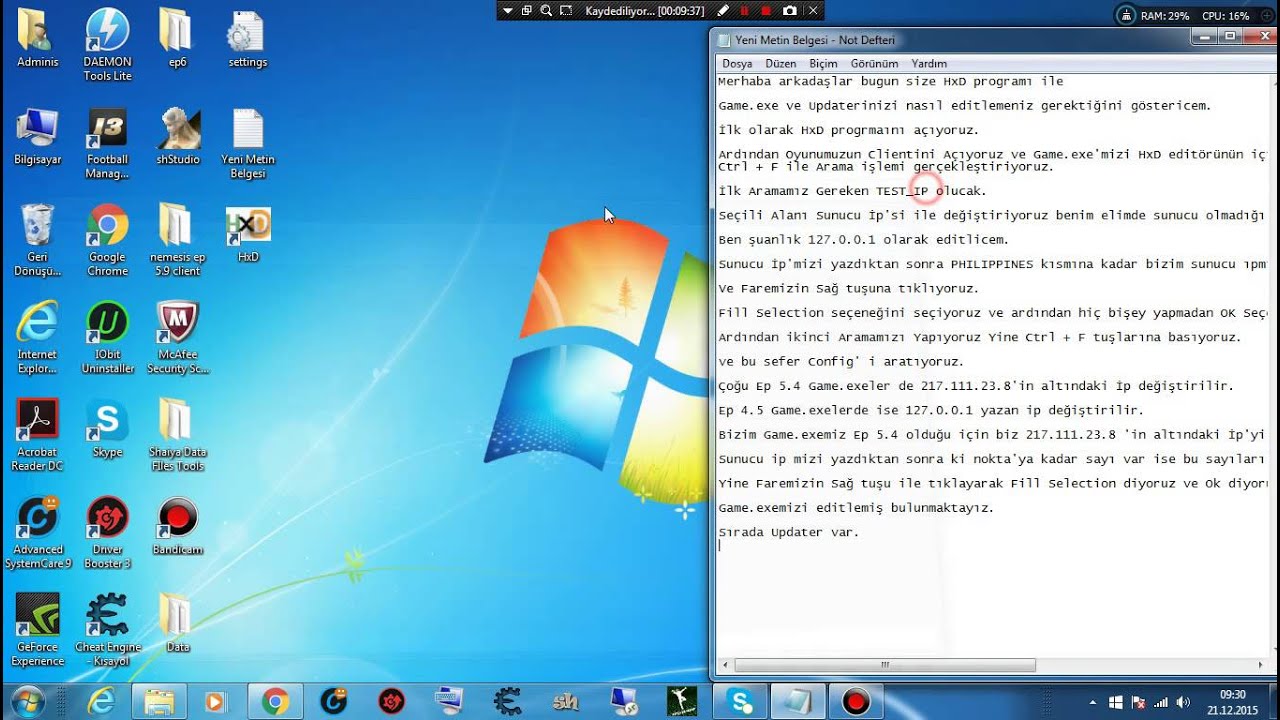
Task: Switch to Chrome in the taskbar
Action: [275, 702]
